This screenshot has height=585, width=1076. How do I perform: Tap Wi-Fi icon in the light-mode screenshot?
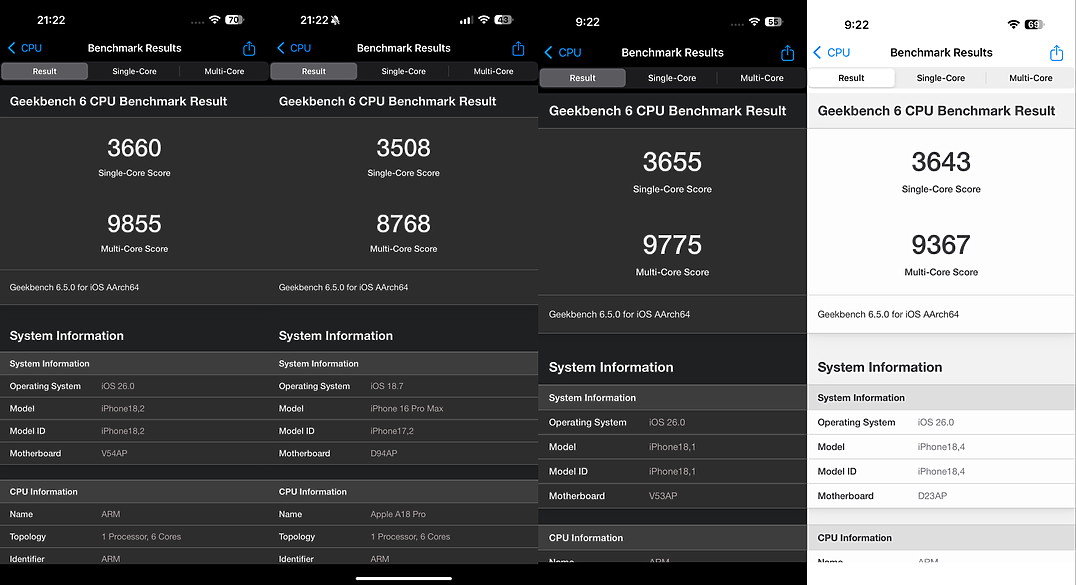[x=1014, y=25]
